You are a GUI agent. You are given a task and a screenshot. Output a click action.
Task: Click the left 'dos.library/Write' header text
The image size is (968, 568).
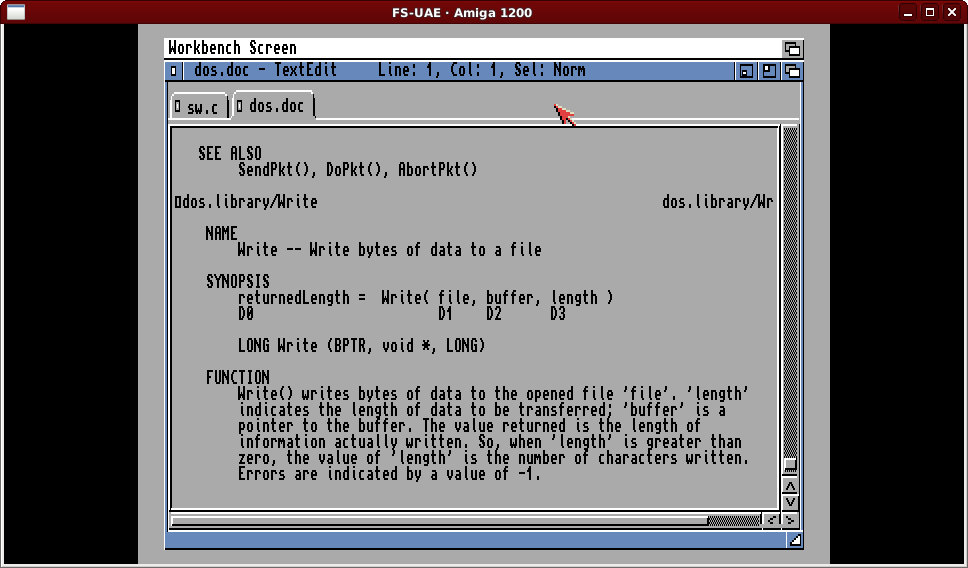coord(249,202)
